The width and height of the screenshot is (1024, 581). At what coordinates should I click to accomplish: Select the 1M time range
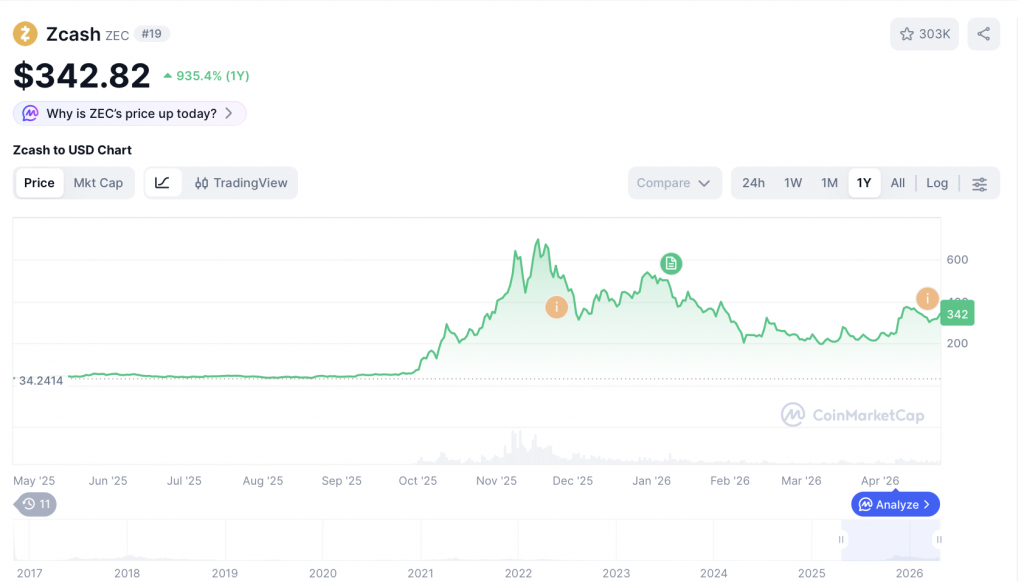829,183
